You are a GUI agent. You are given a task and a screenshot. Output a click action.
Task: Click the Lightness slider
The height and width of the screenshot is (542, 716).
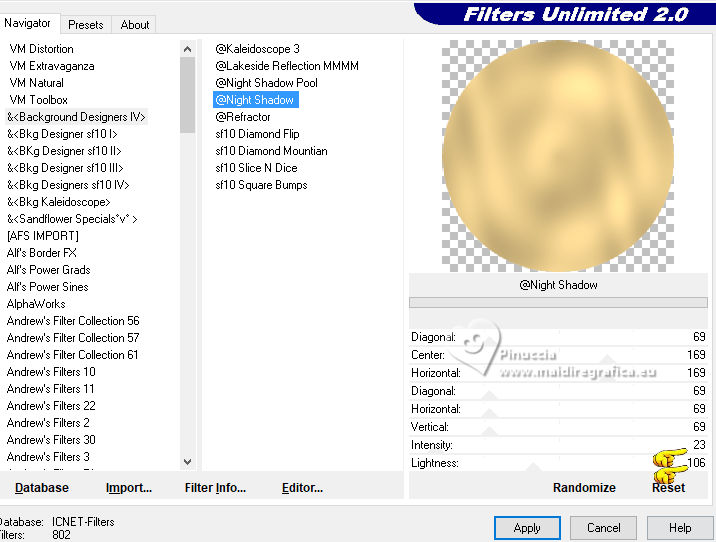[x=558, y=463]
